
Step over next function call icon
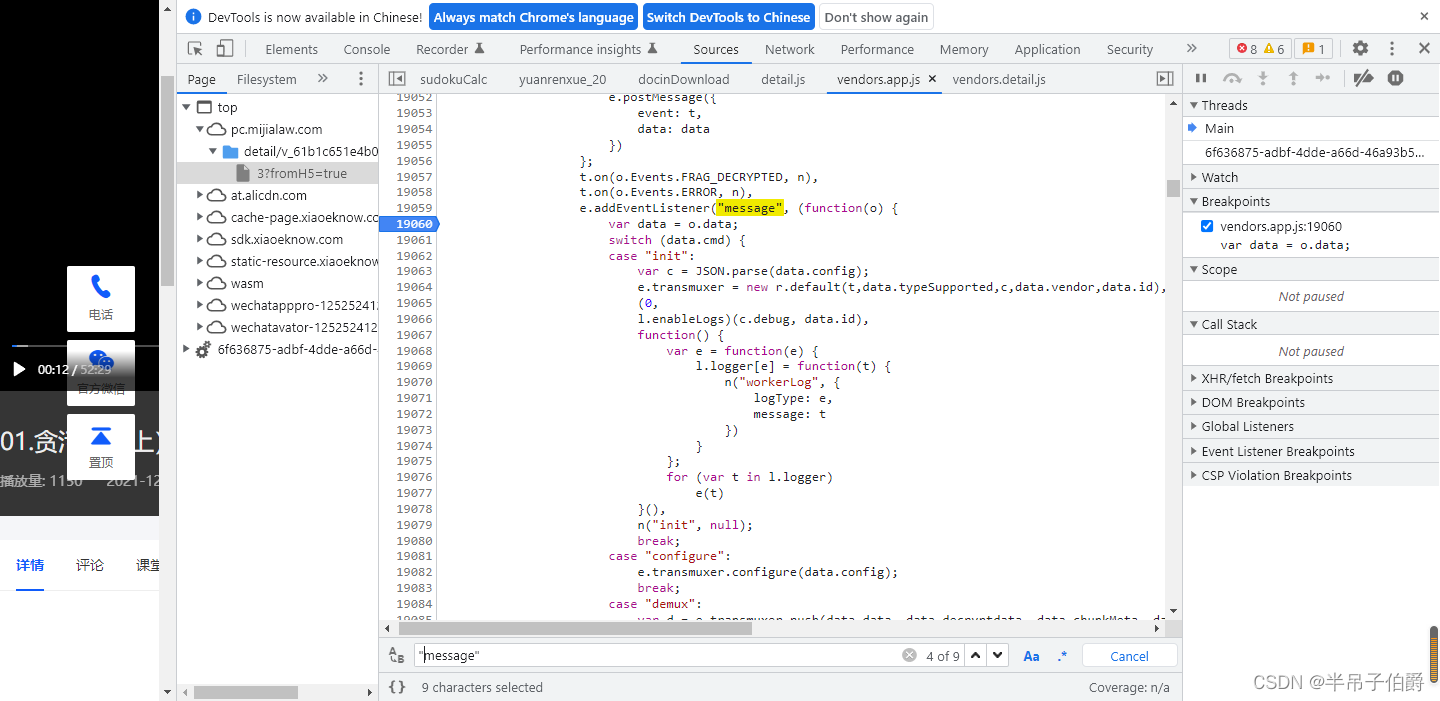(x=1232, y=78)
